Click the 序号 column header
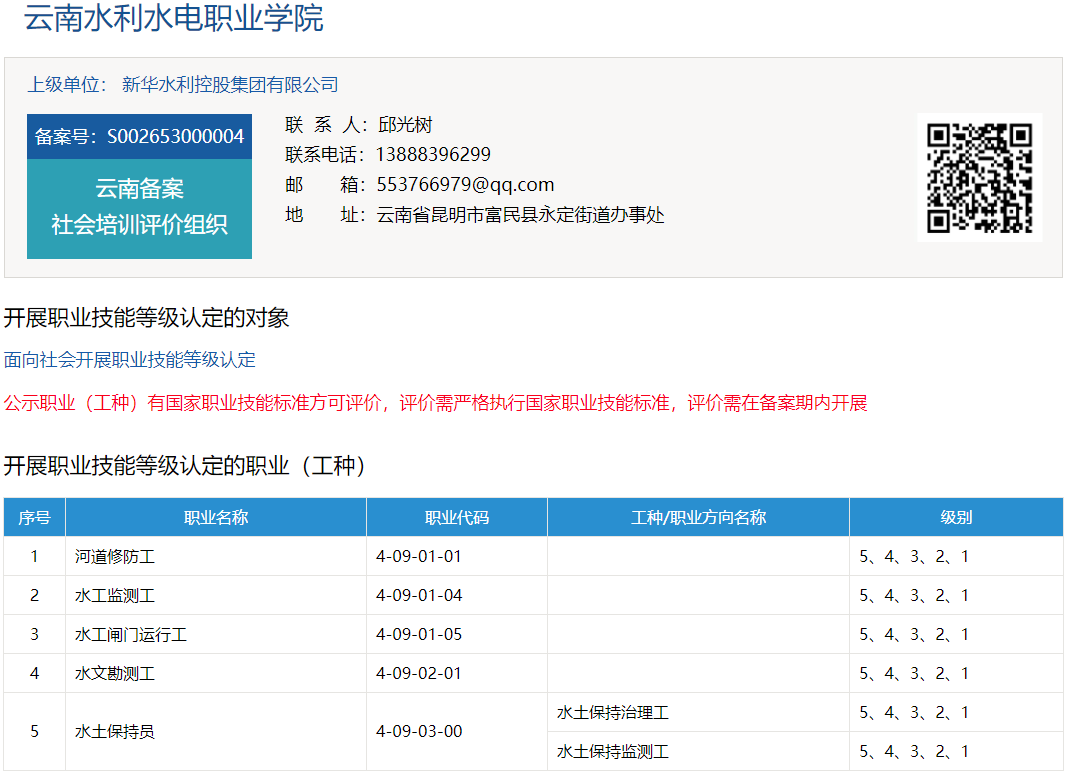 coord(34,517)
